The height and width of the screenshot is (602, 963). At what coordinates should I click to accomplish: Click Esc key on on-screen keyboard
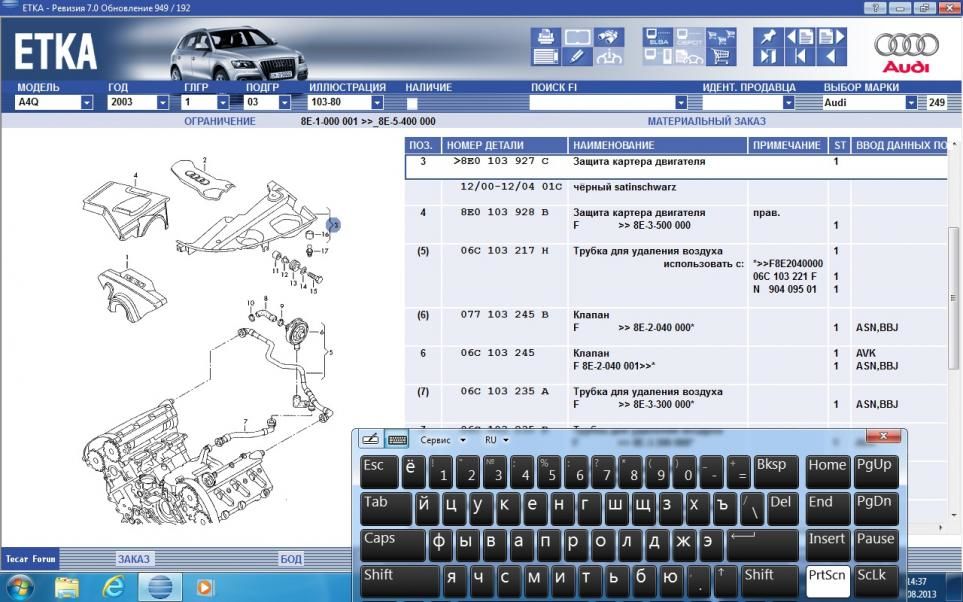(380, 472)
